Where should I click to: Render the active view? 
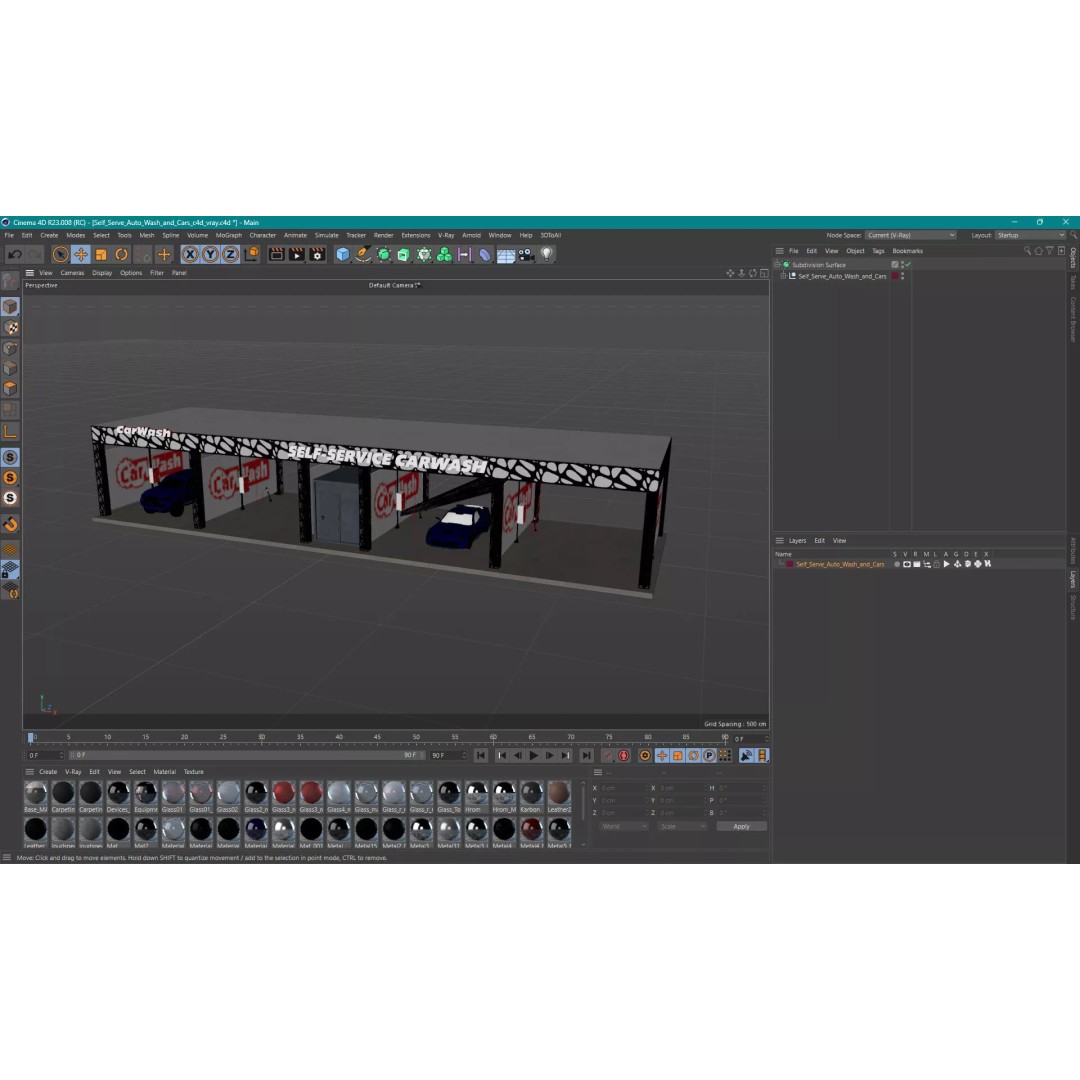(x=276, y=255)
